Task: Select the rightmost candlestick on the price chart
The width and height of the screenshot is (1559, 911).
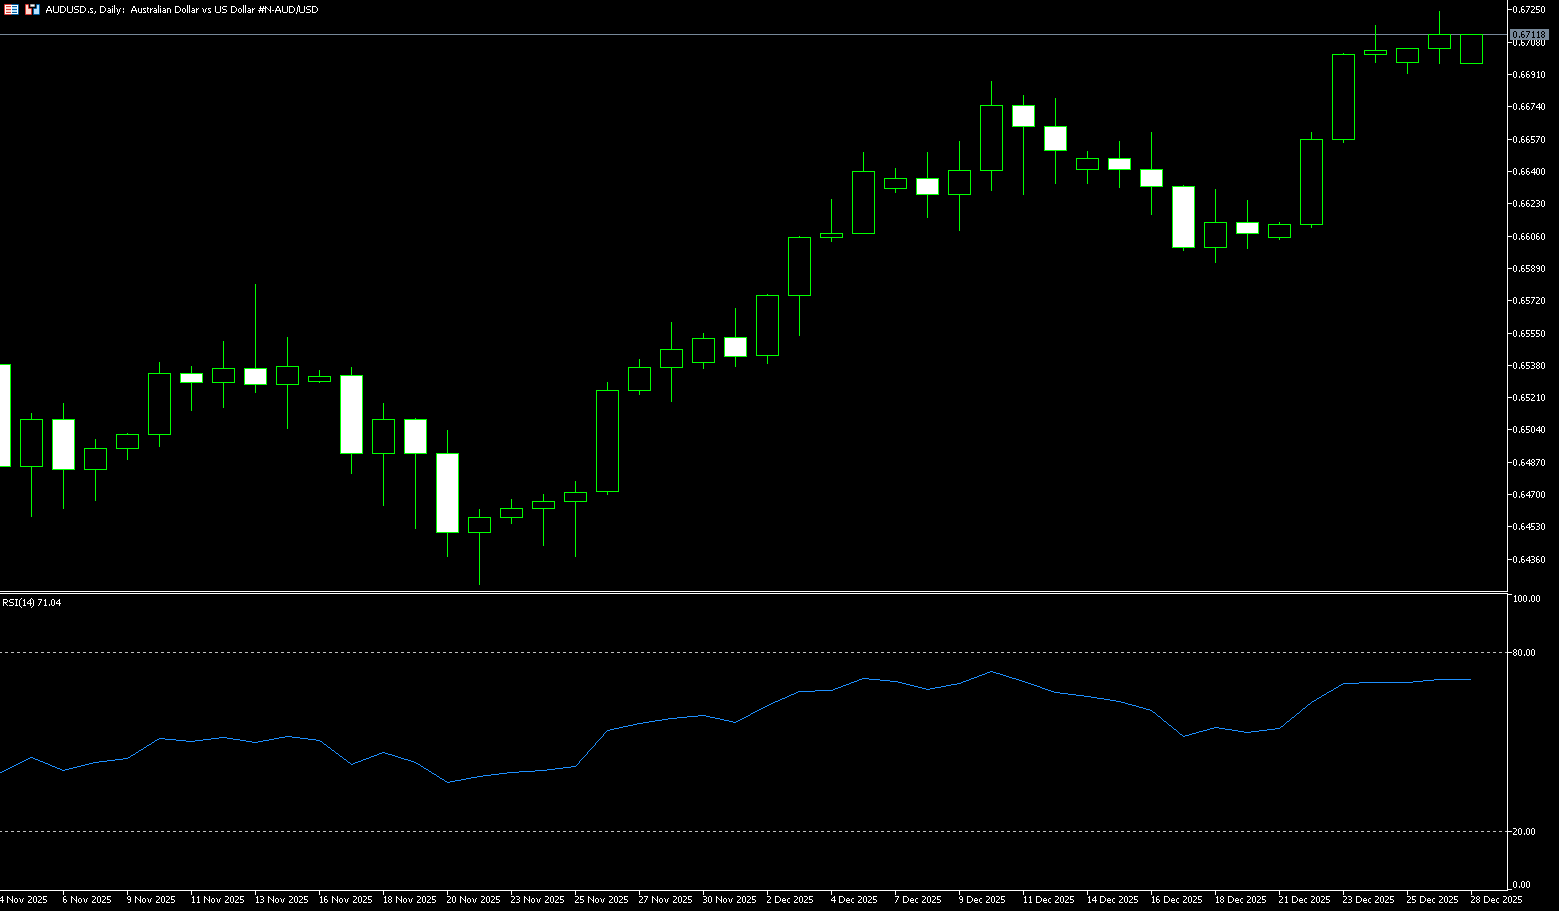Action: pos(1471,49)
